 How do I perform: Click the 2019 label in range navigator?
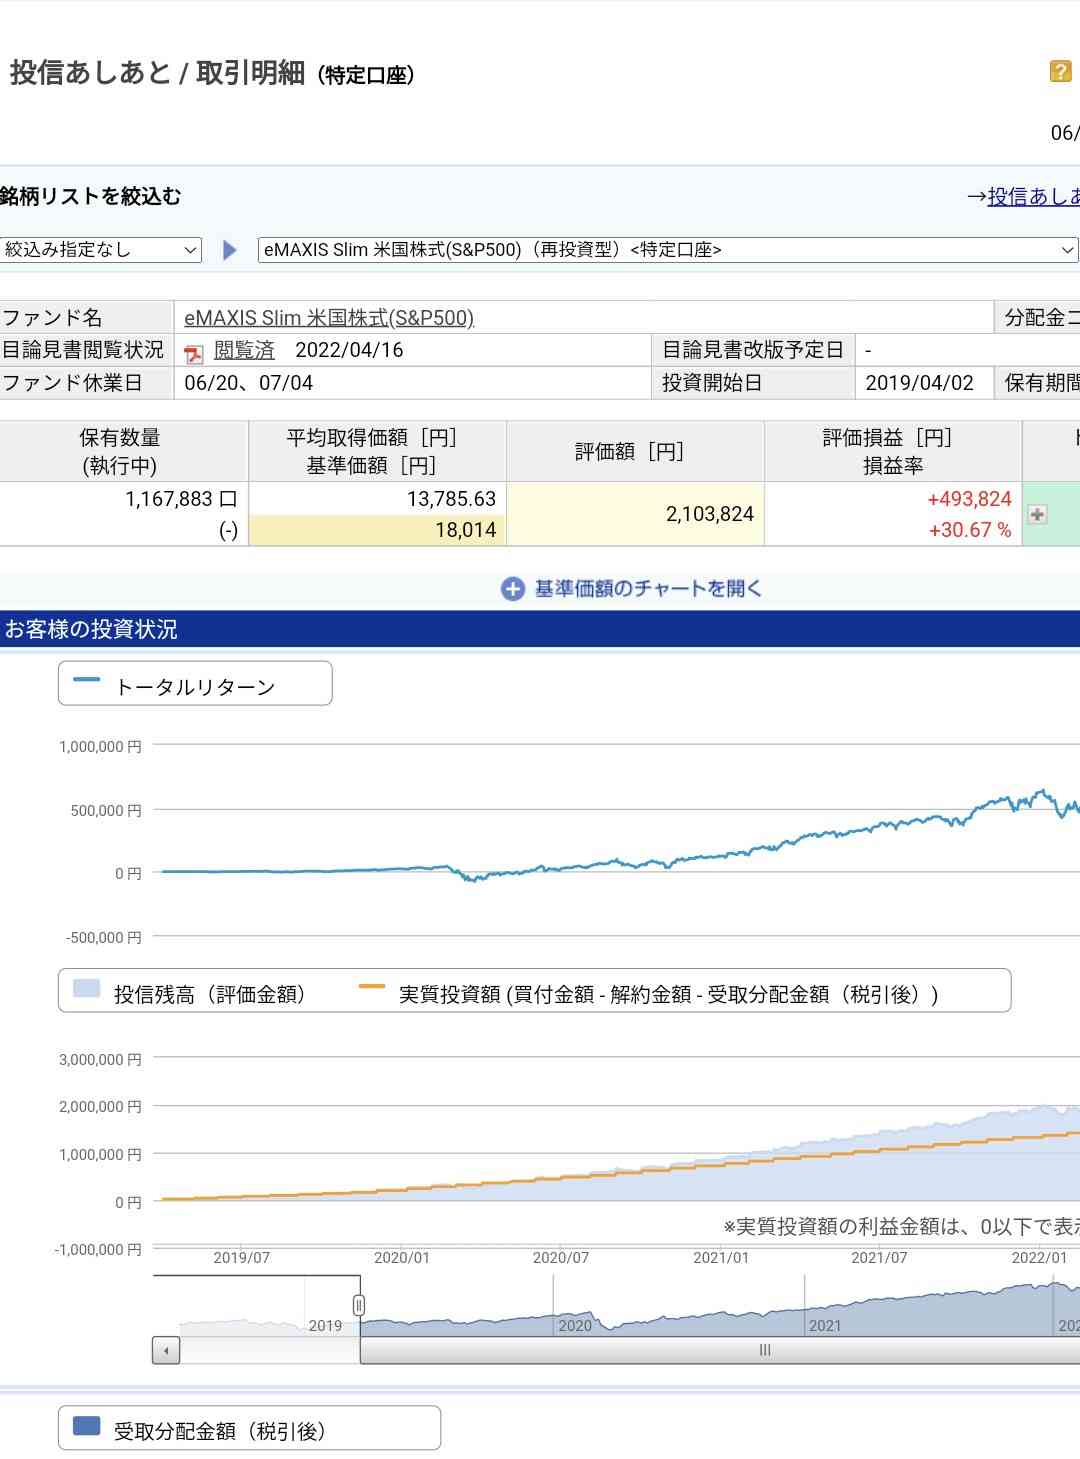[325, 1326]
